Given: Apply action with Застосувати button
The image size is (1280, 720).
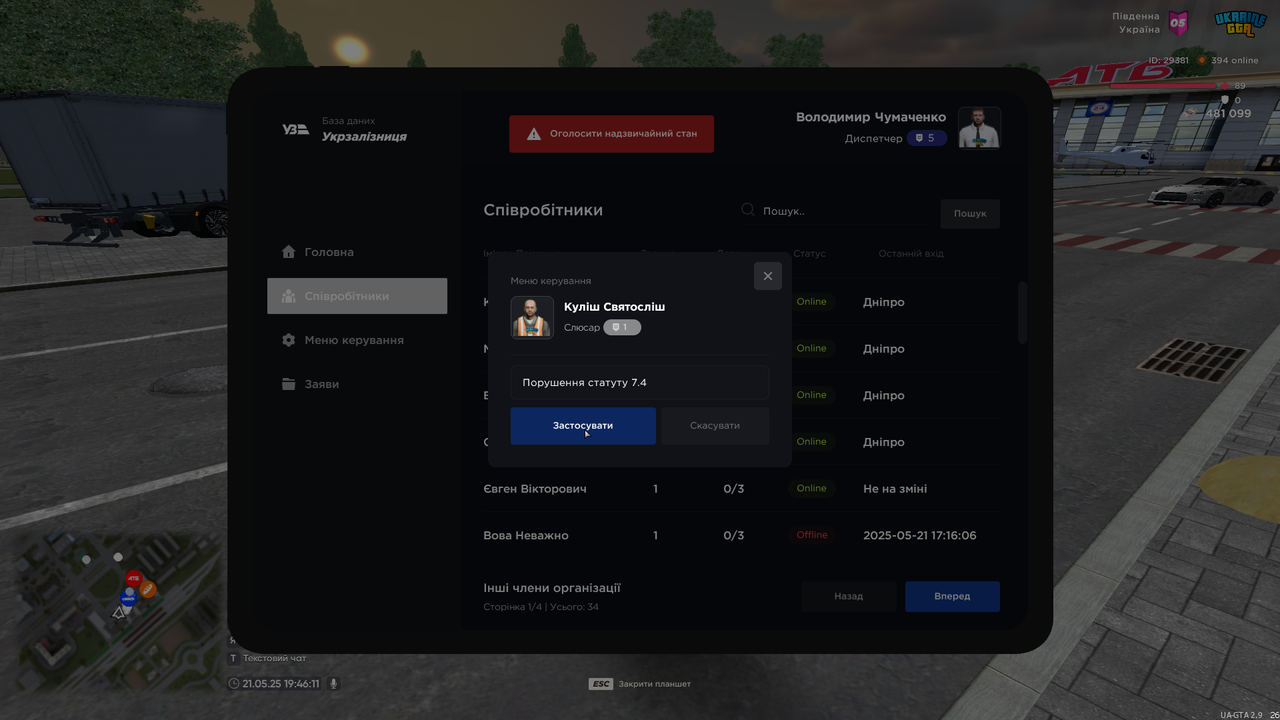Looking at the screenshot, I should tap(583, 426).
